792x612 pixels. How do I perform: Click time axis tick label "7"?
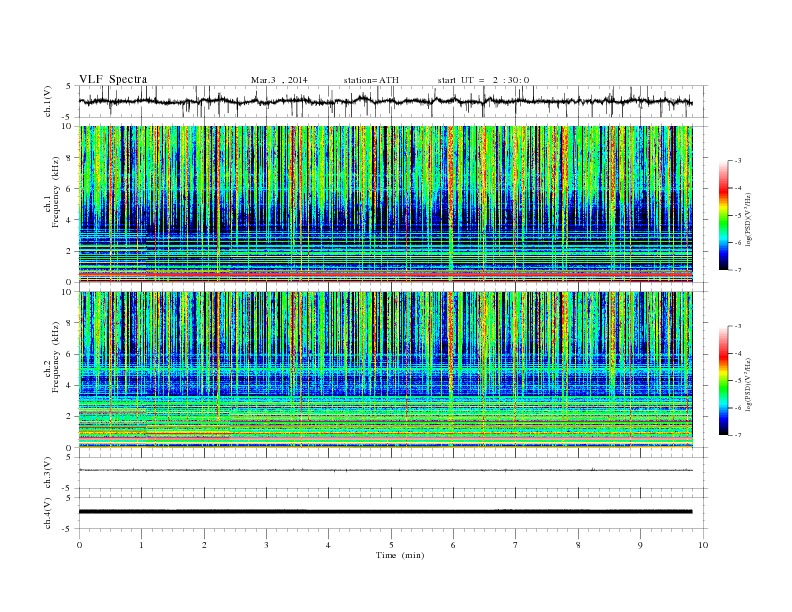pyautogui.click(x=516, y=545)
